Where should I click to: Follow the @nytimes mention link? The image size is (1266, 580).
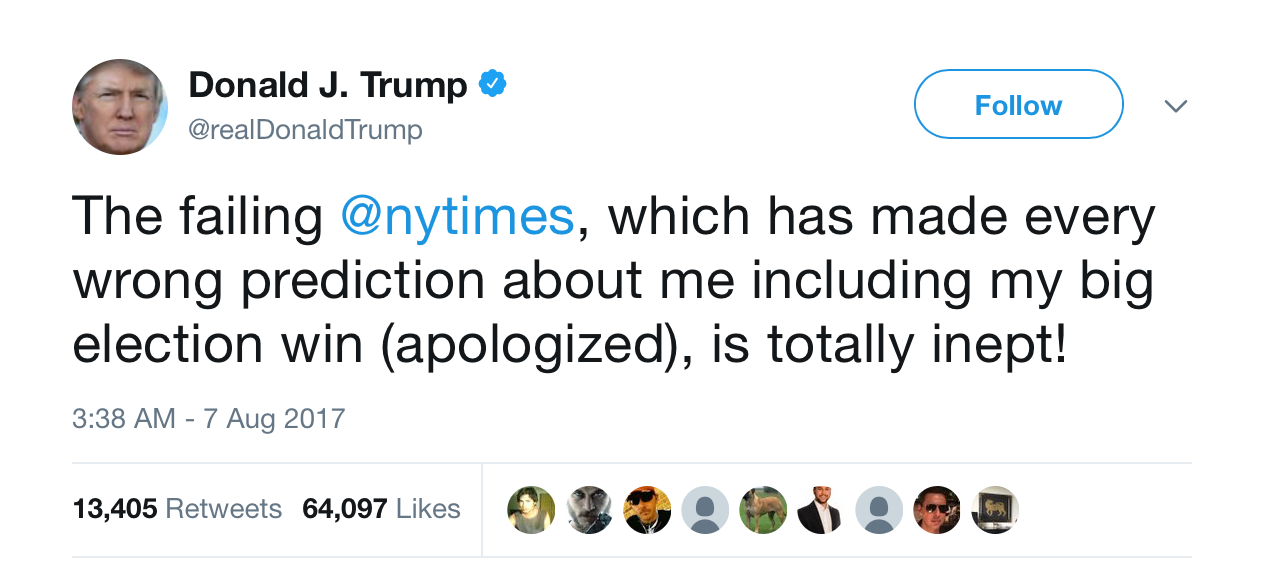tap(458, 217)
